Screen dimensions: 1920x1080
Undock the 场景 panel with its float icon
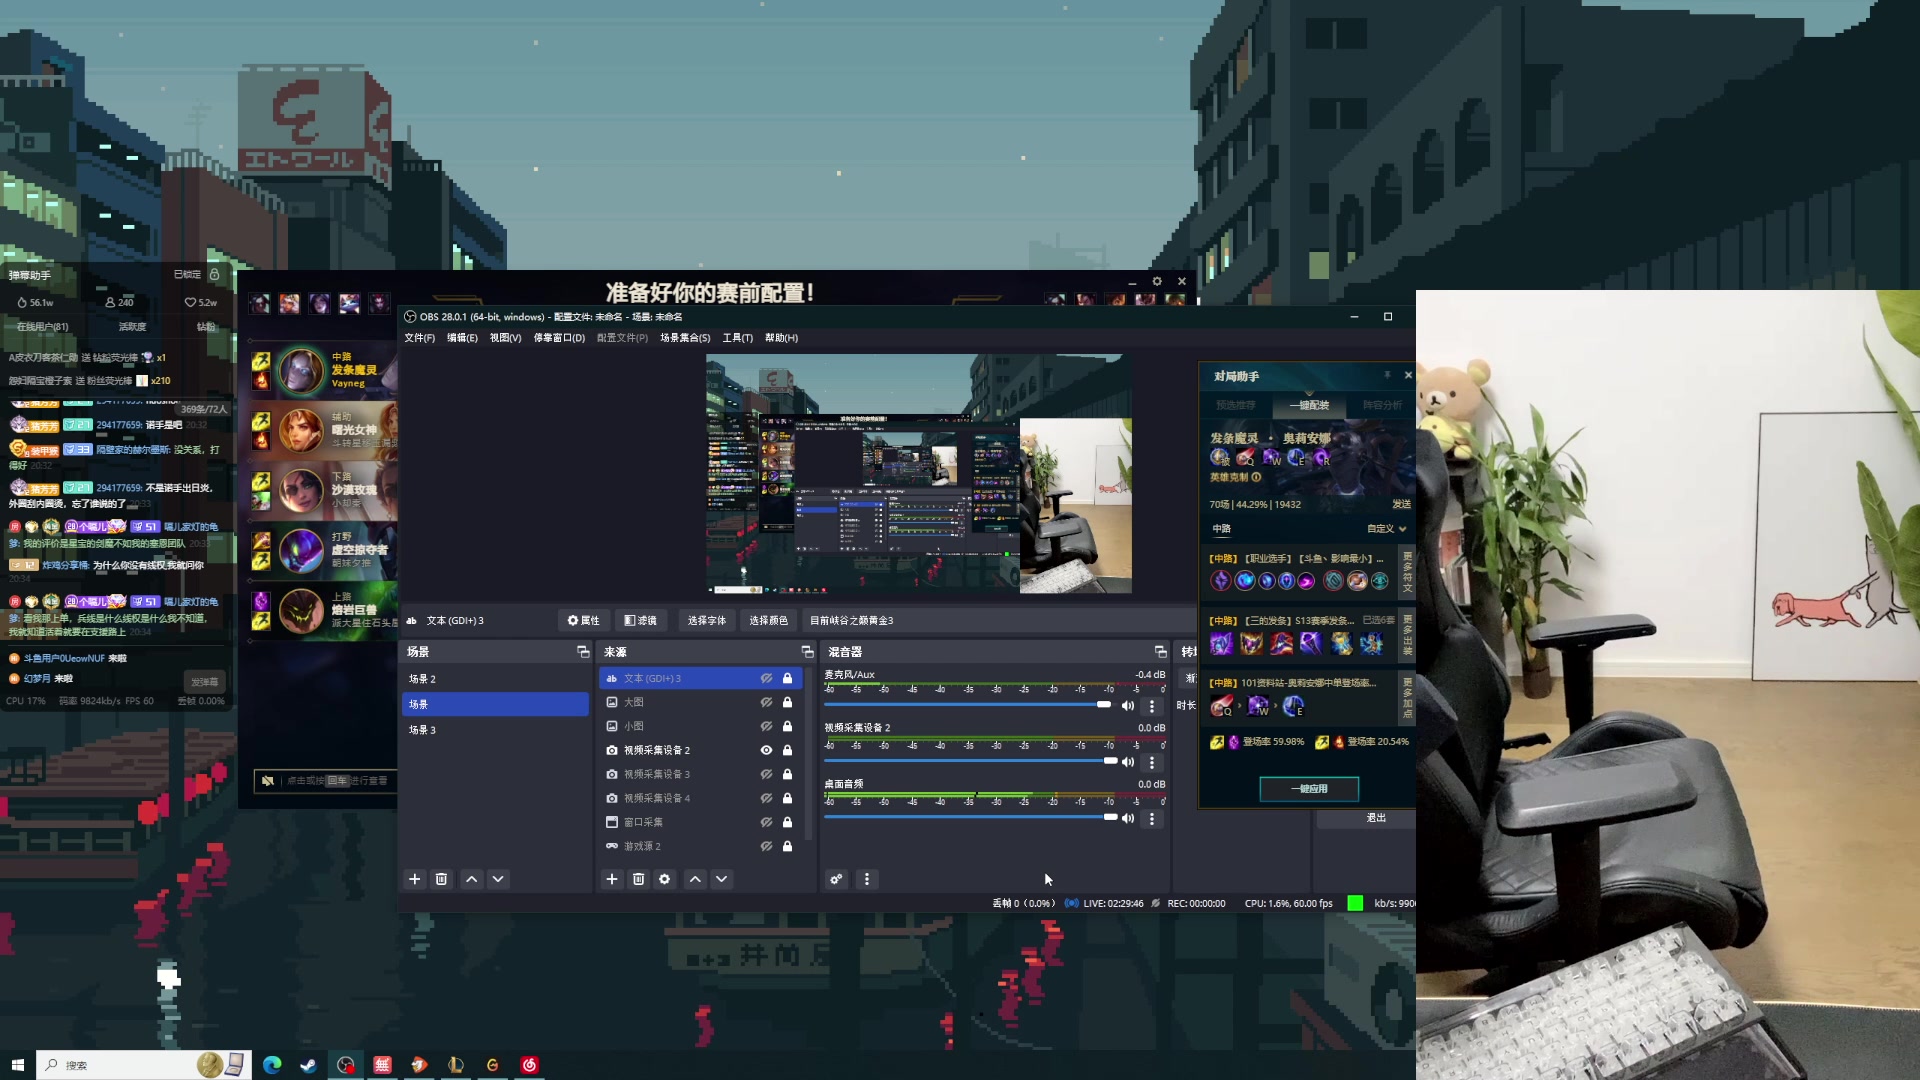click(x=583, y=652)
